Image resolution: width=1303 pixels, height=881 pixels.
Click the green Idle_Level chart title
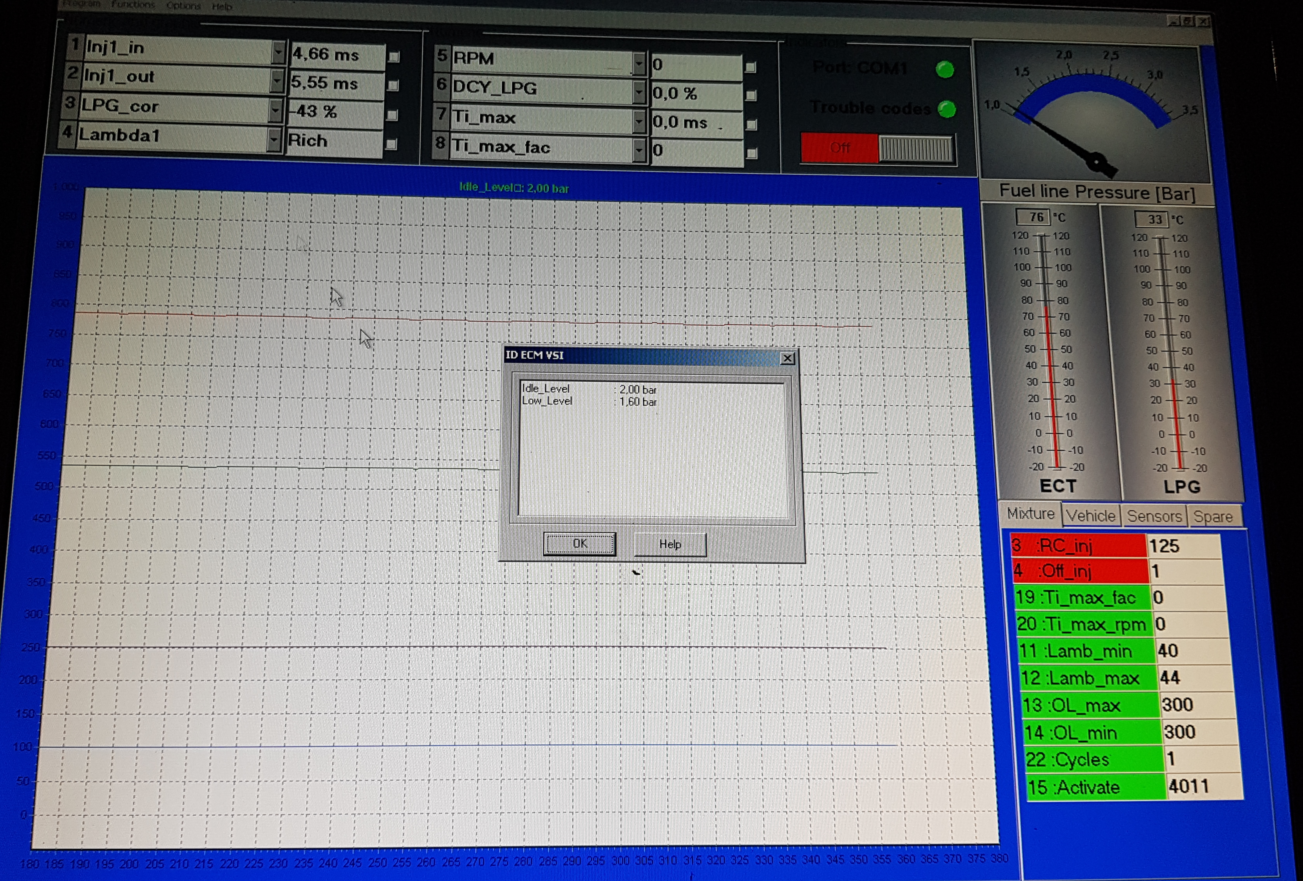513,188
